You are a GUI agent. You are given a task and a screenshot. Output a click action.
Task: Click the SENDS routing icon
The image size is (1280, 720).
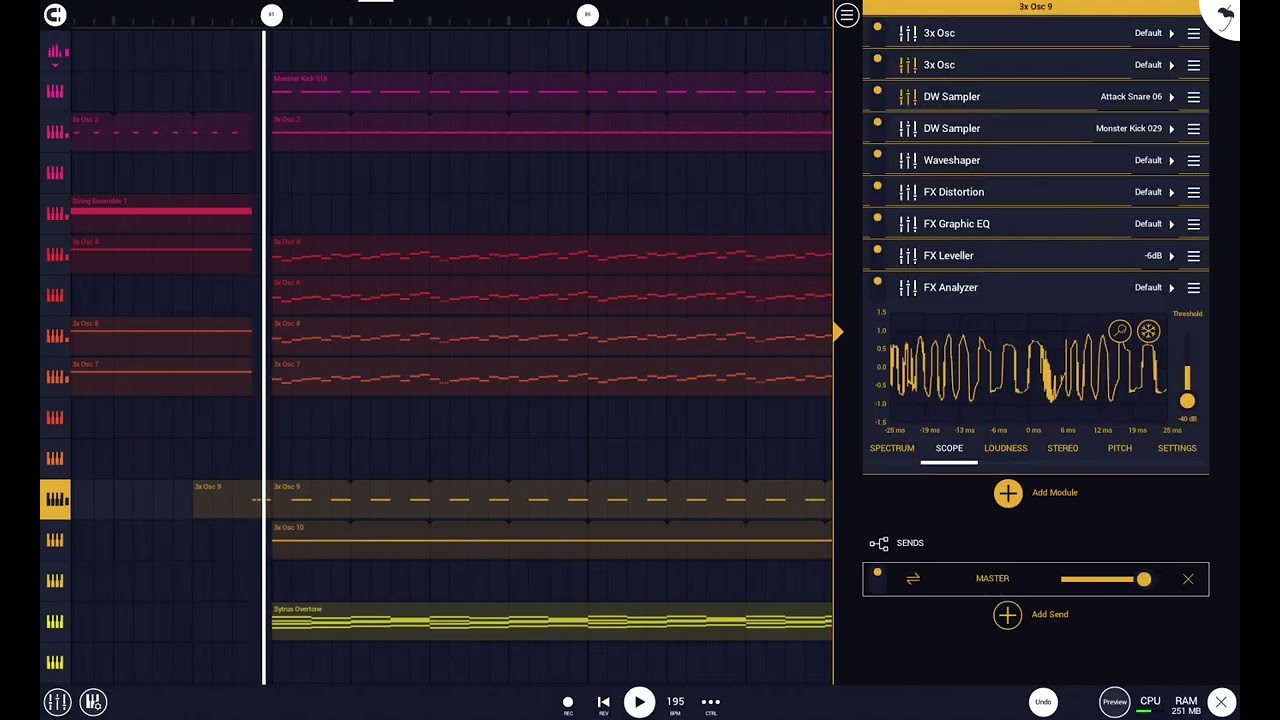tap(879, 544)
